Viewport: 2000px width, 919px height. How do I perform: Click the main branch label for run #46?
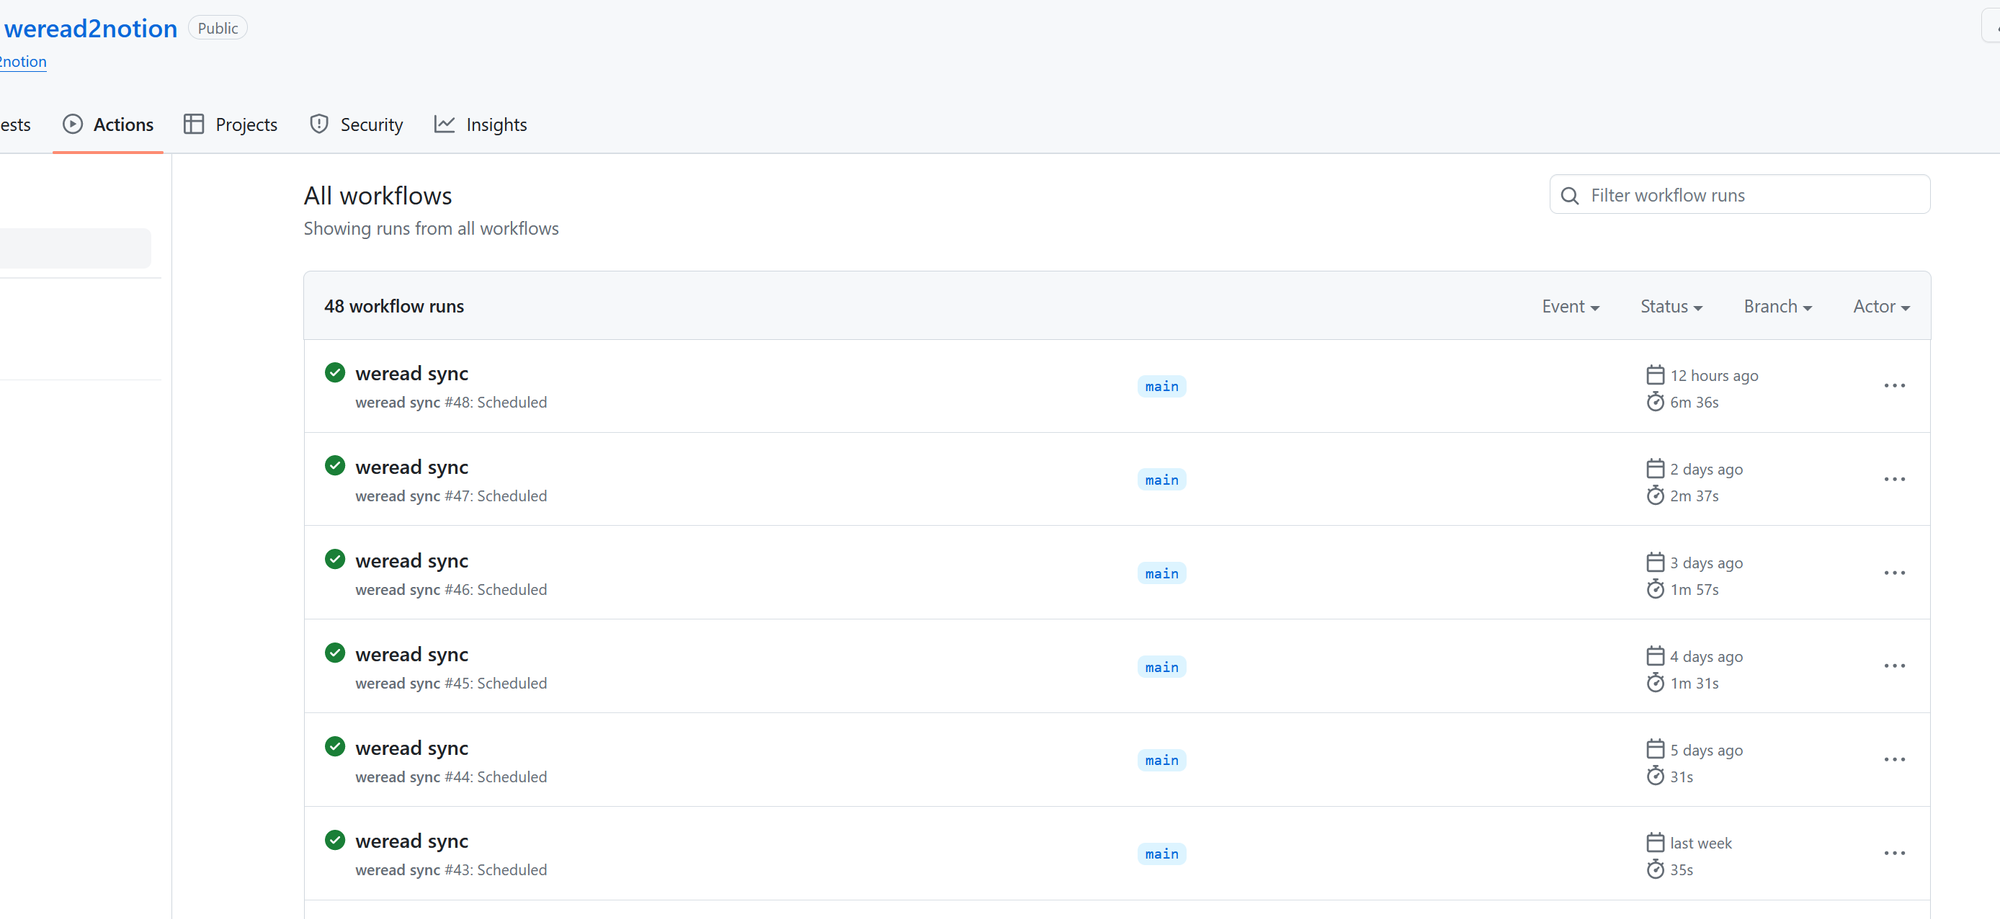click(1161, 574)
